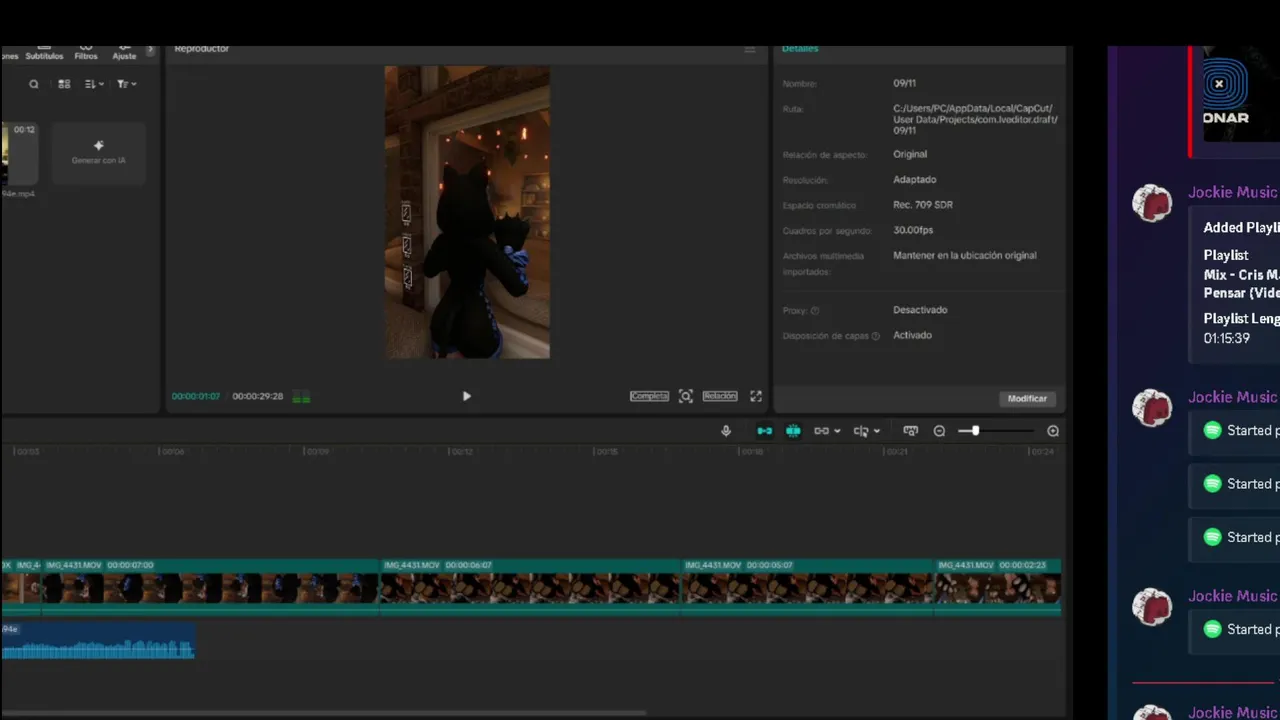Open the media filter dropdown
The height and width of the screenshot is (720, 1280).
(x=126, y=84)
